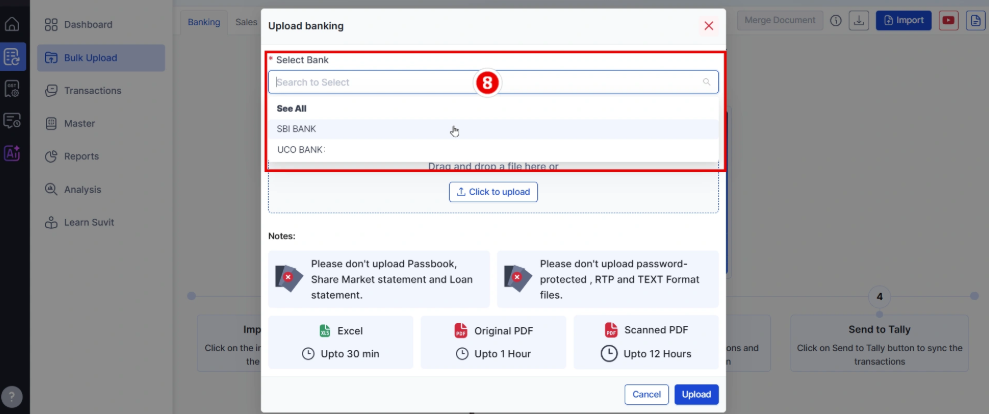Select See All option in bank dropdown

coord(292,108)
